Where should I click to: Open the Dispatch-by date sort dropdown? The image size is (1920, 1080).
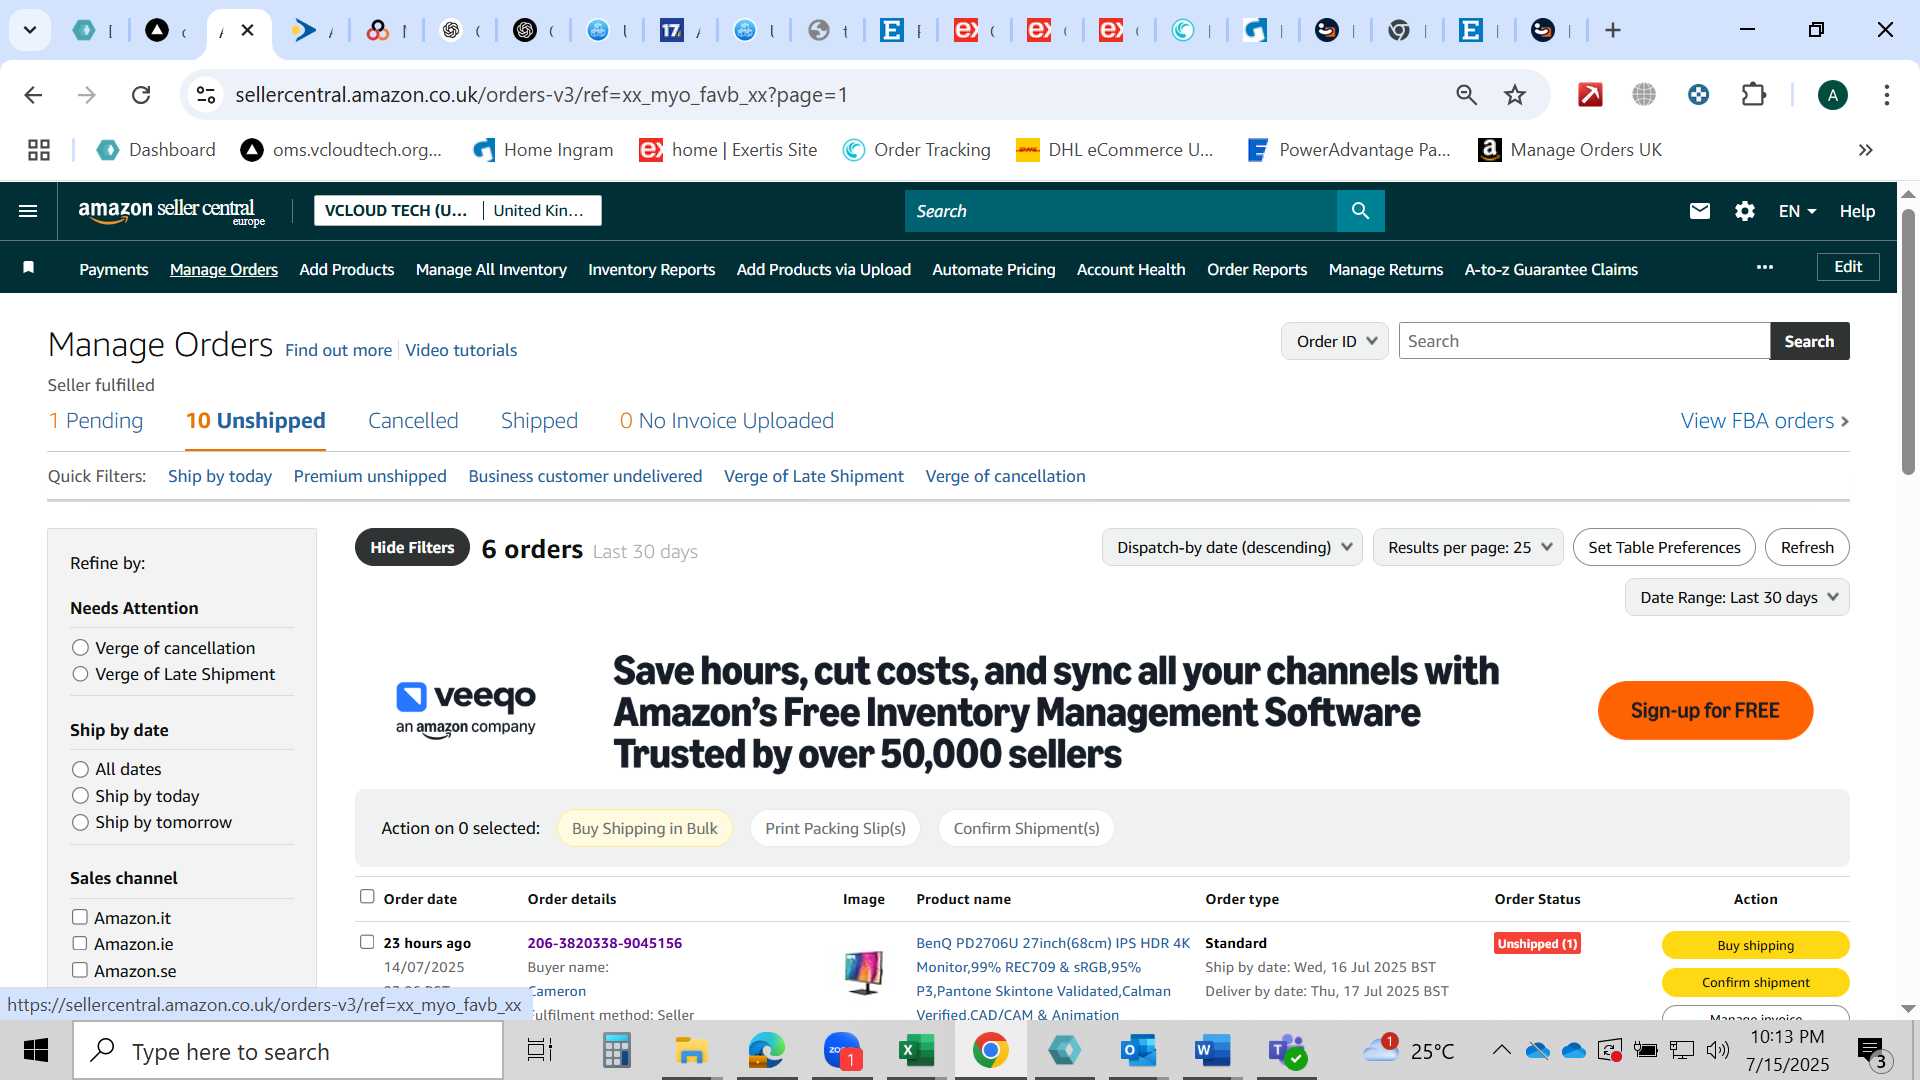click(x=1232, y=547)
